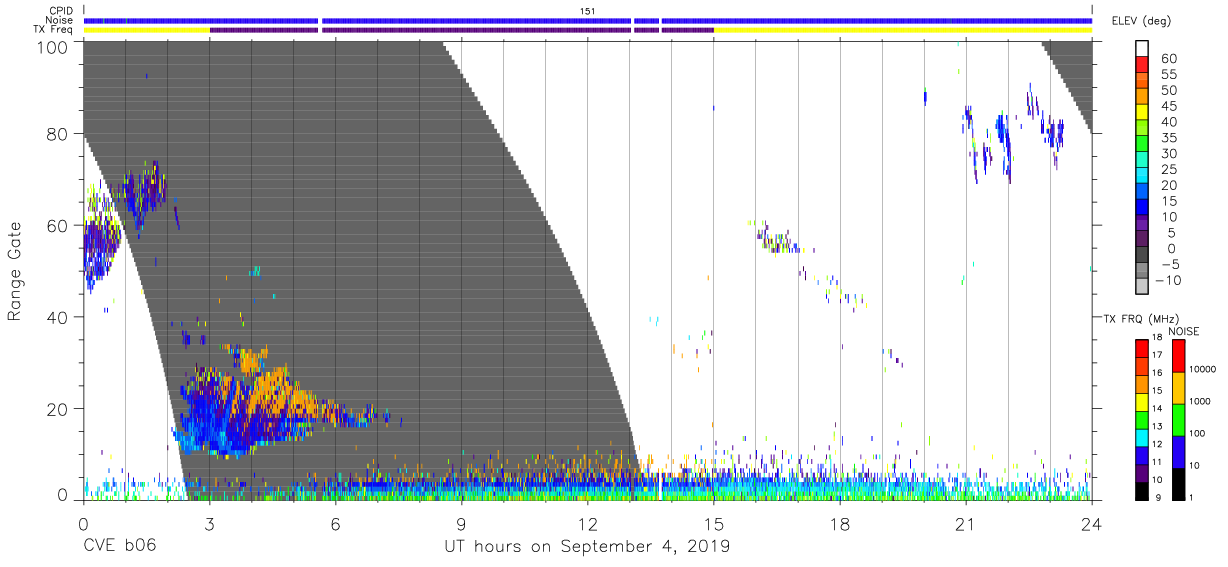1228x567 pixels.
Task: Click the 55 label on the ELEV colorbar
Action: click(x=1167, y=75)
